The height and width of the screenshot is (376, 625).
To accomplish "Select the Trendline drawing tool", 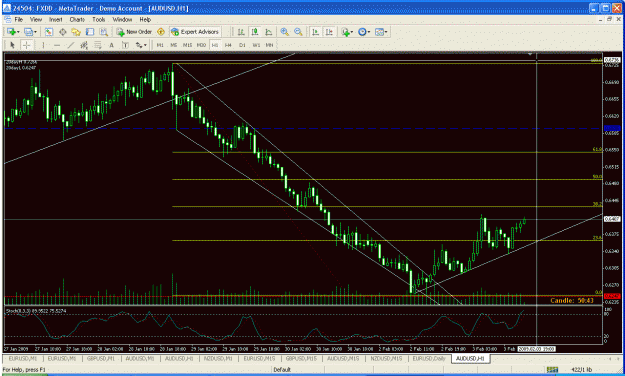I will (71, 45).
